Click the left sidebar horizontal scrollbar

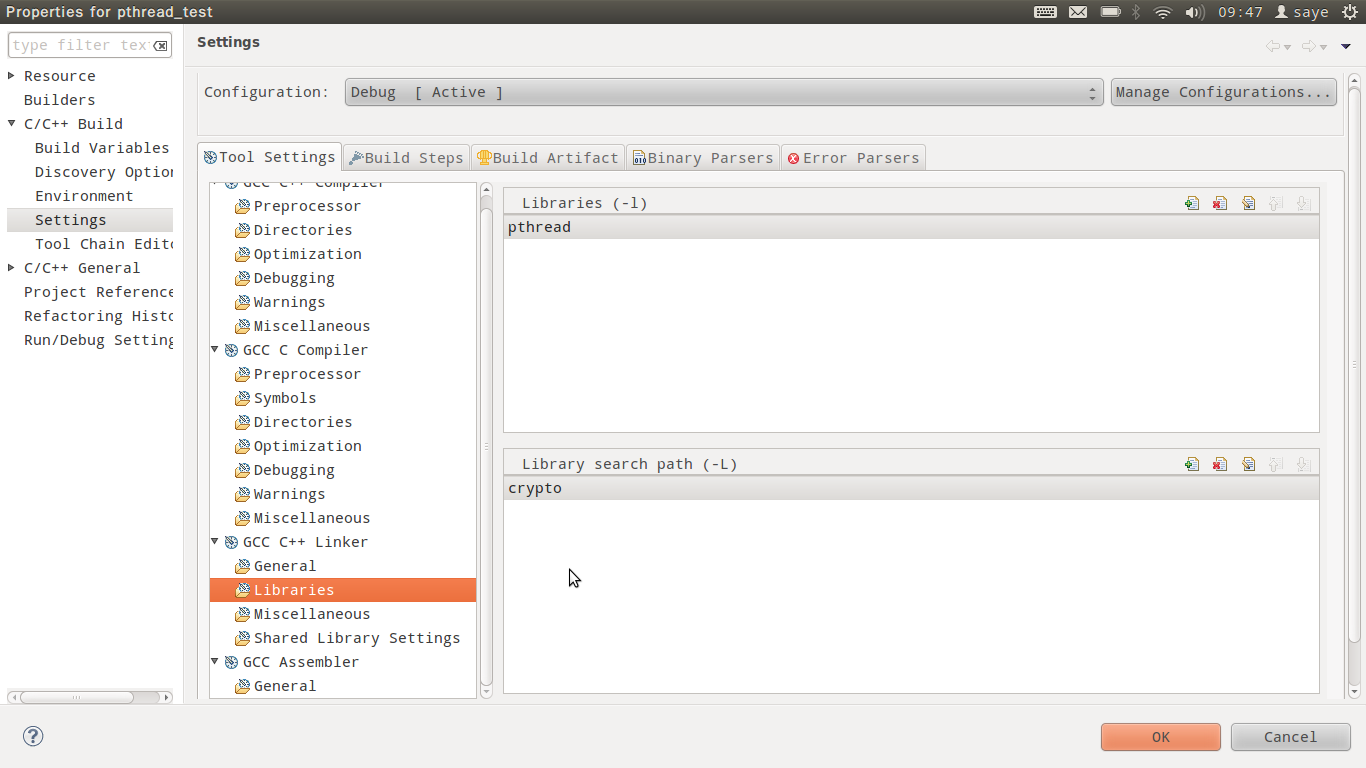coord(77,697)
